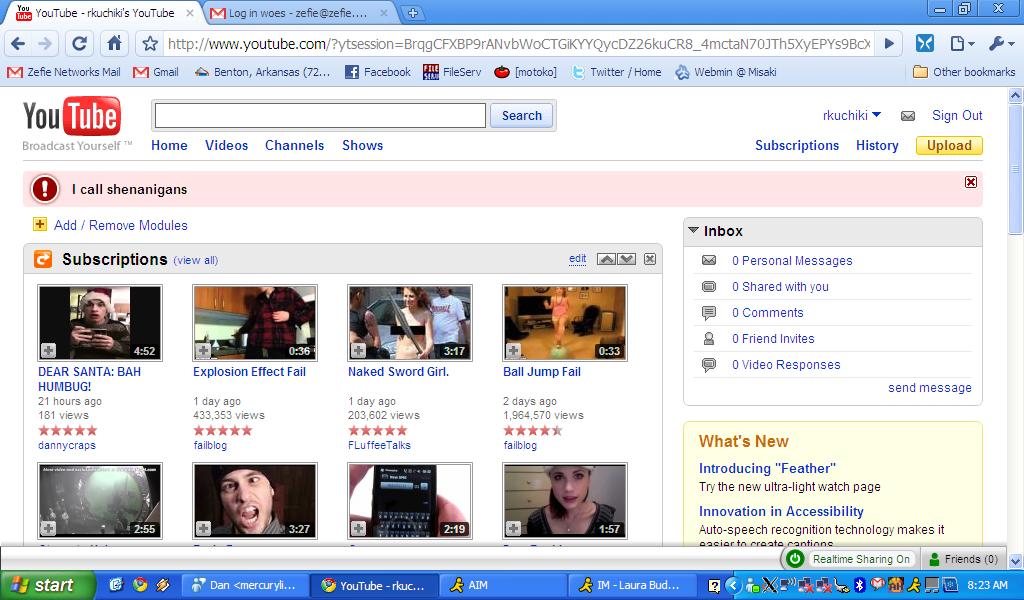Screen dimensions: 1024x600
Task: Open the rkuchiki account dropdown
Action: coord(851,115)
